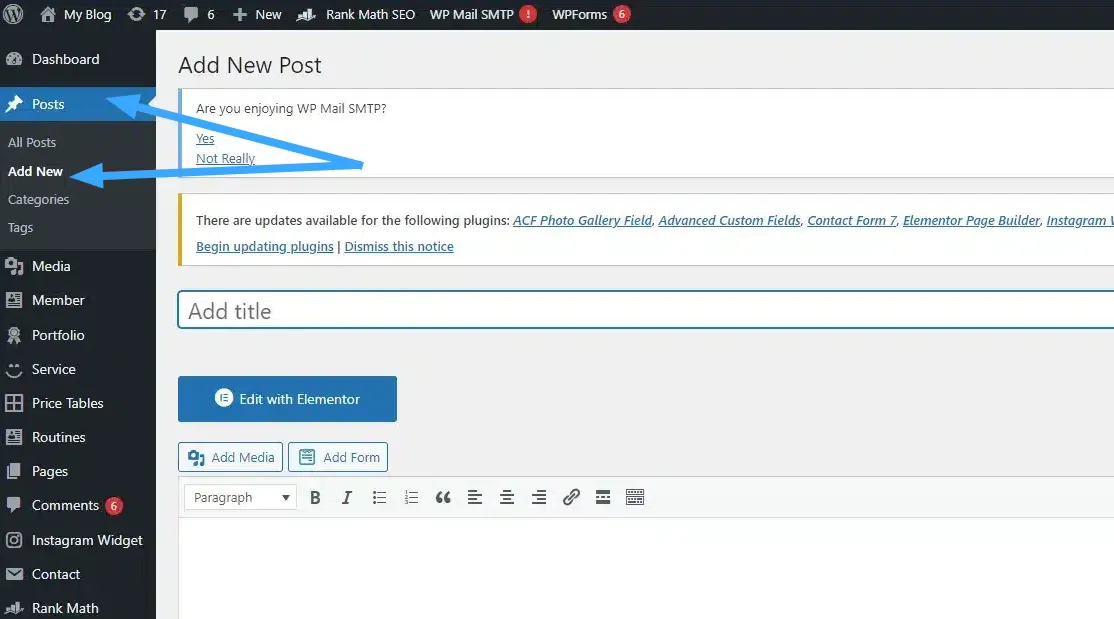Insert or edit a link

pos(571,497)
